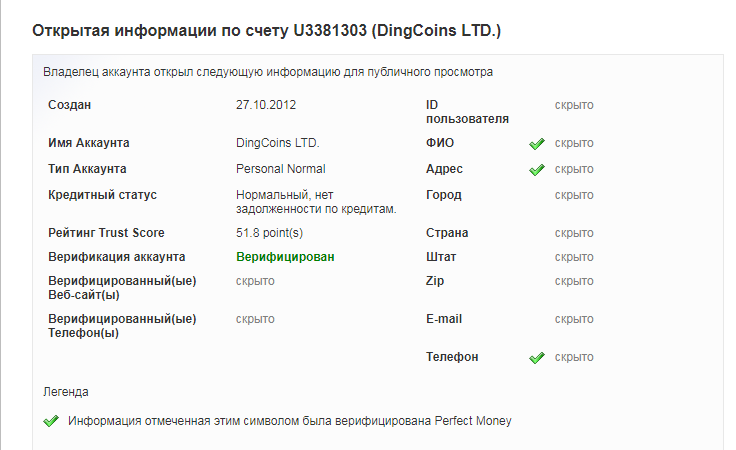This screenshot has width=736, height=450.
Task: Click the "Personal Normal" account type value
Action: point(280,169)
